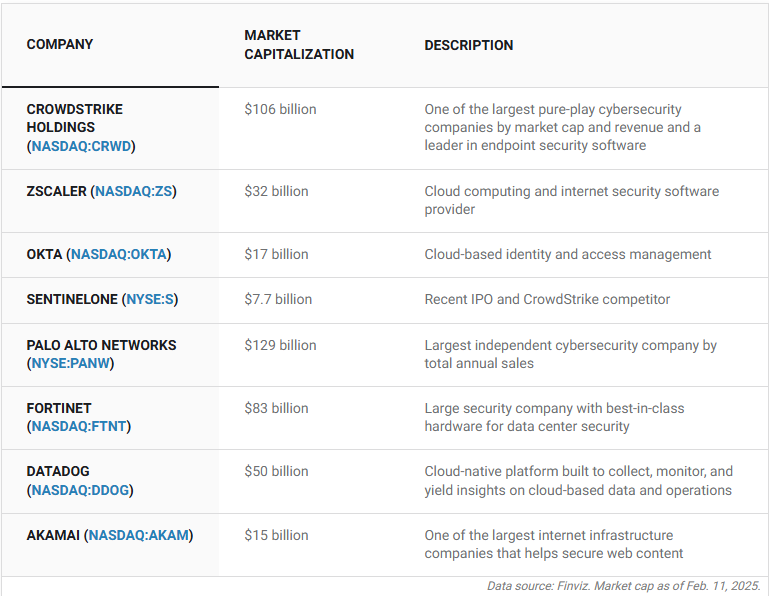Viewport: 769px width, 596px height.
Task: Click CrowdStrike's description about endpoint security software
Action: coord(563,128)
